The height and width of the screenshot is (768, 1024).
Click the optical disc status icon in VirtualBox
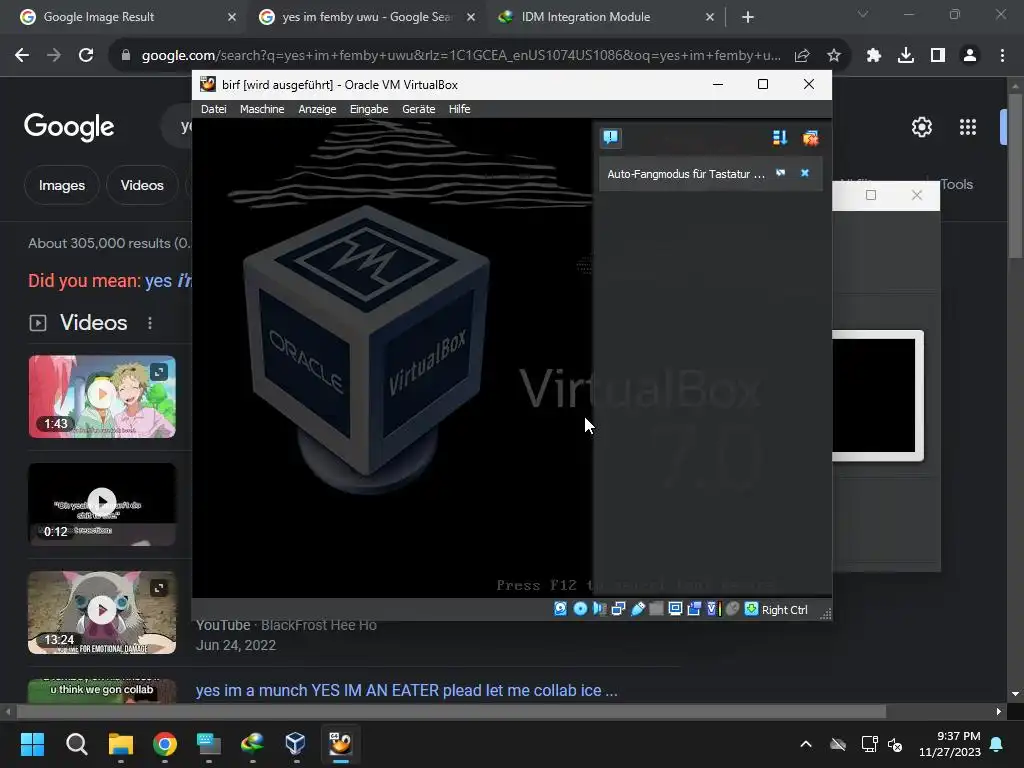click(580, 609)
